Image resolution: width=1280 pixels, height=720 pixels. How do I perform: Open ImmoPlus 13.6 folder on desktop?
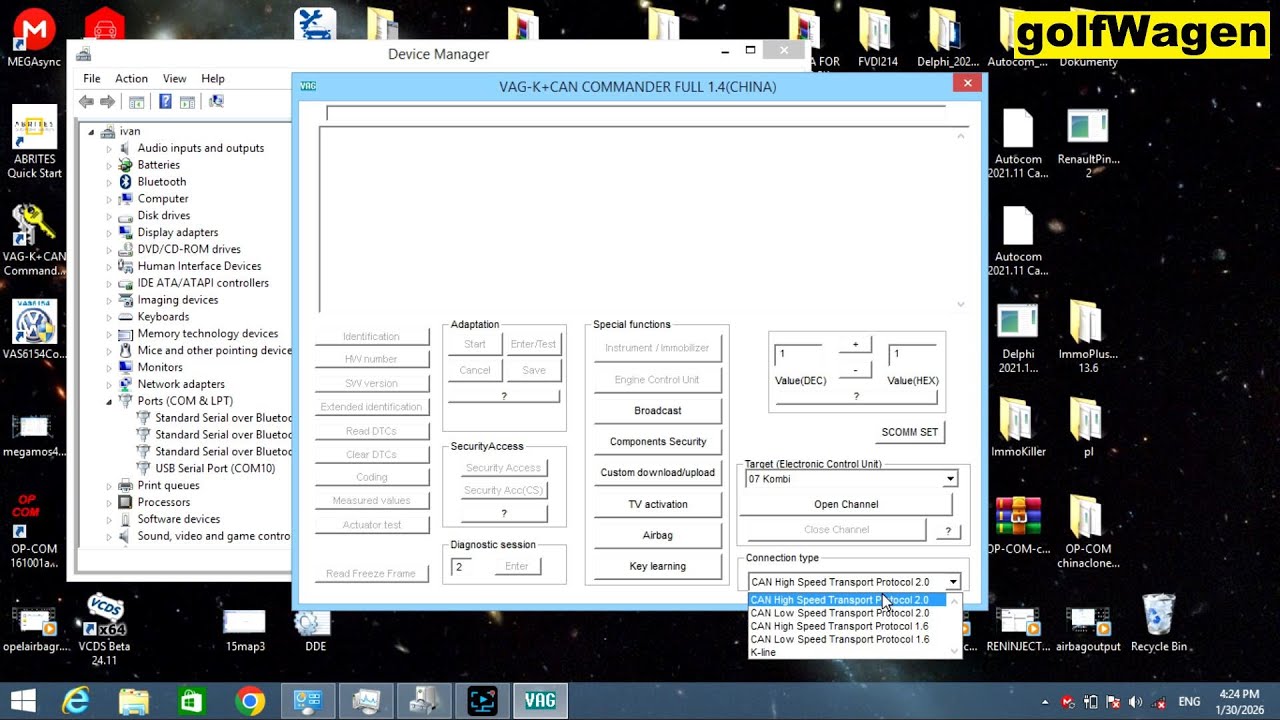(x=1088, y=337)
